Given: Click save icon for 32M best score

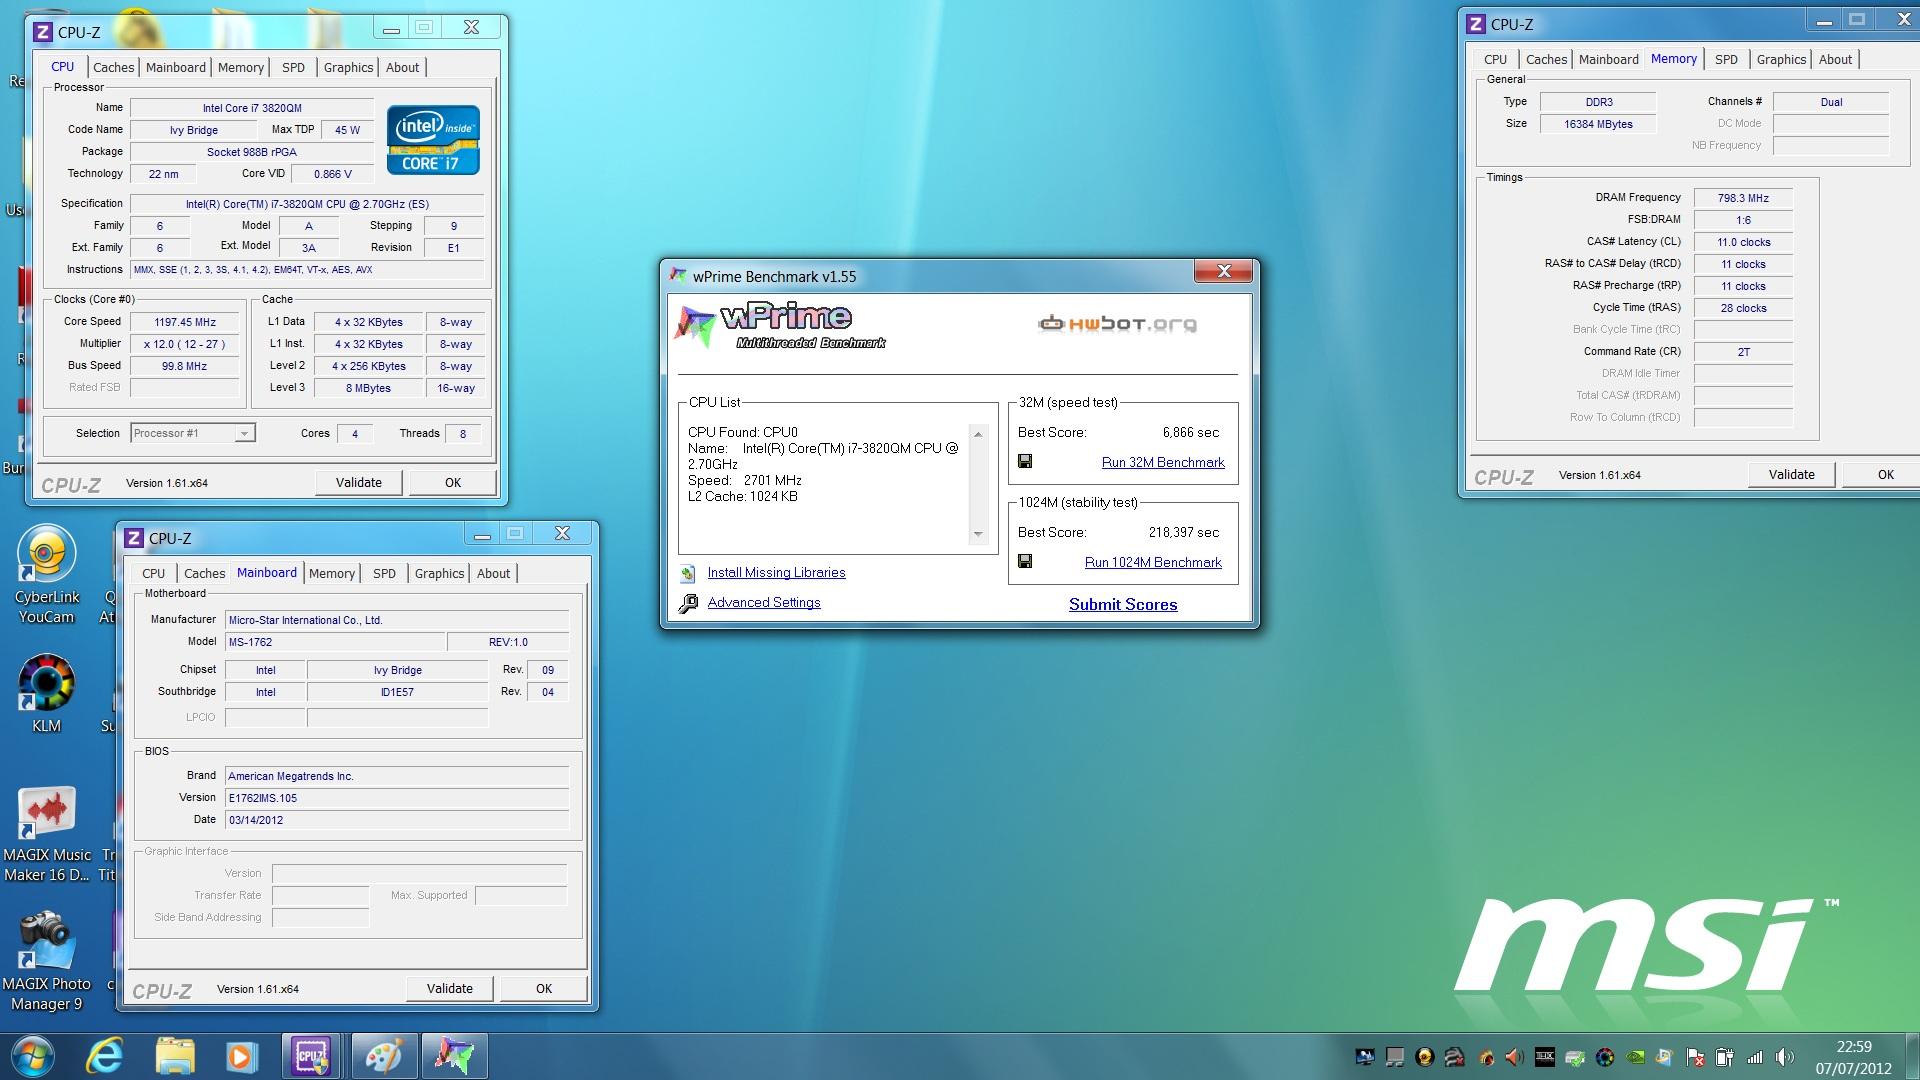Looking at the screenshot, I should [x=1024, y=461].
